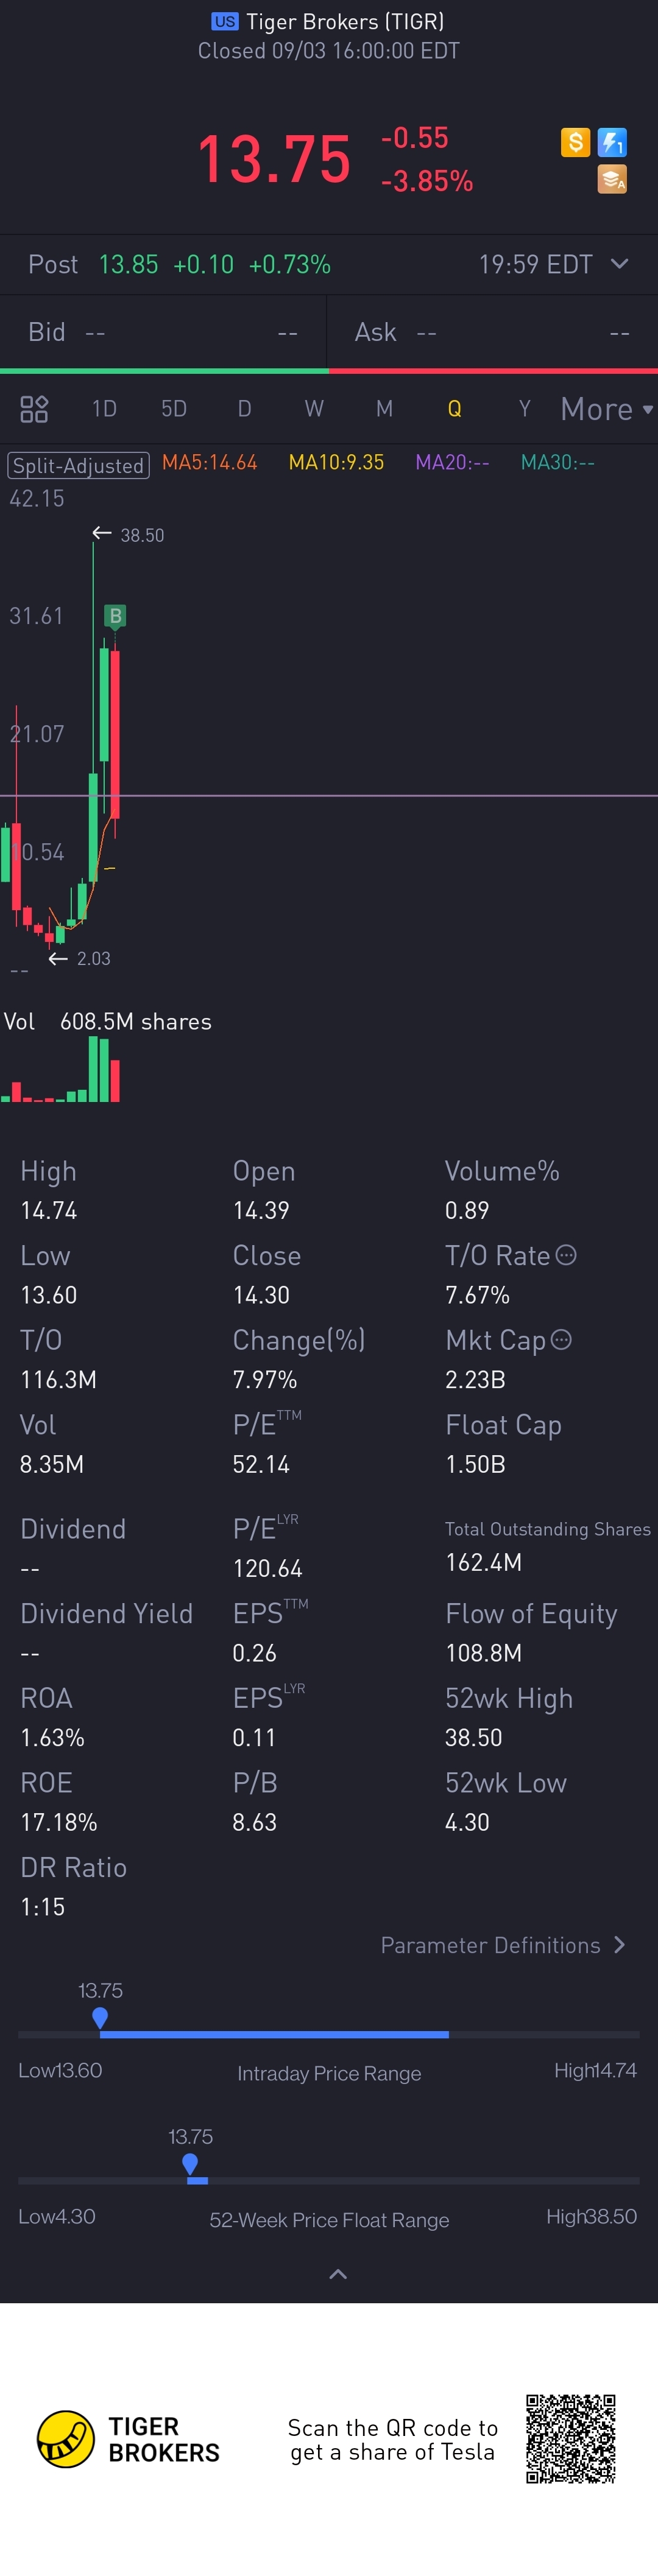This screenshot has width=658, height=2576.
Task: Tap the T/O Rate info icon
Action: pyautogui.click(x=566, y=1255)
